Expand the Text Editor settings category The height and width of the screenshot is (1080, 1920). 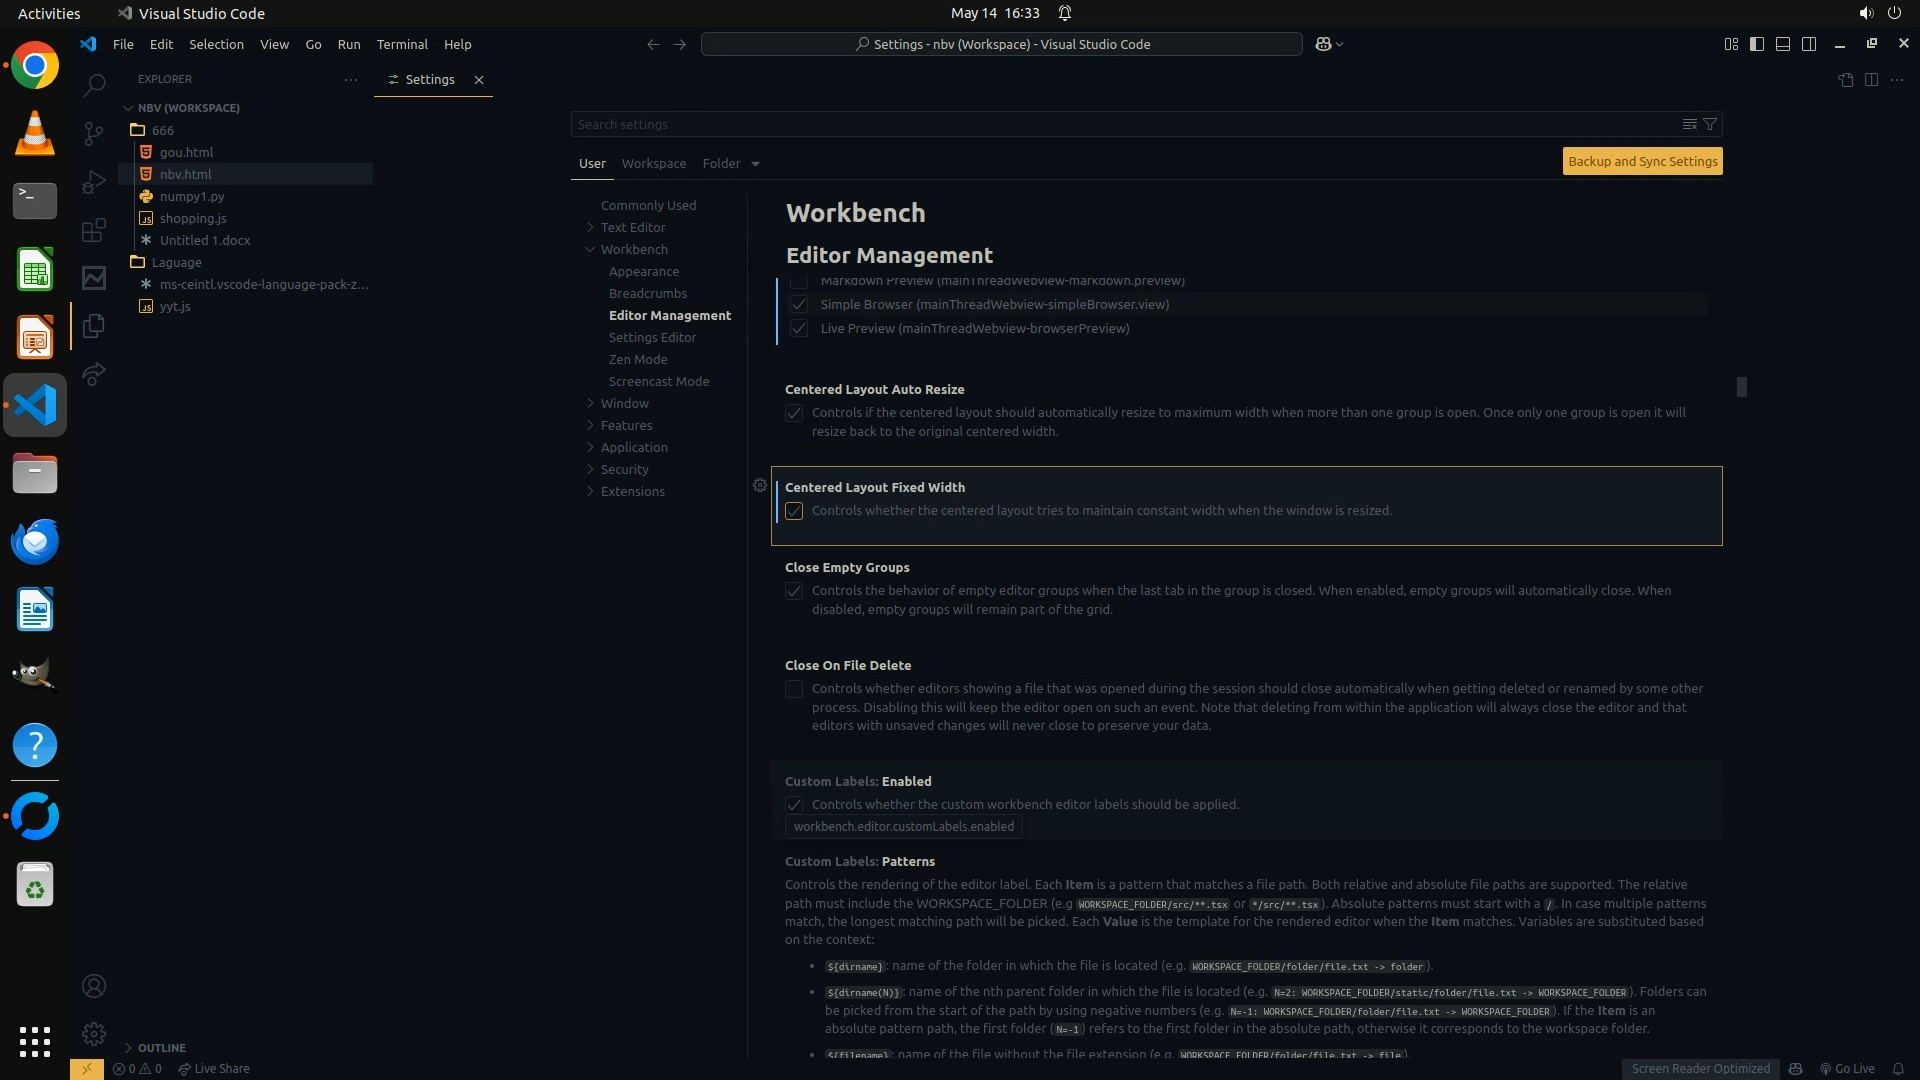pos(632,227)
